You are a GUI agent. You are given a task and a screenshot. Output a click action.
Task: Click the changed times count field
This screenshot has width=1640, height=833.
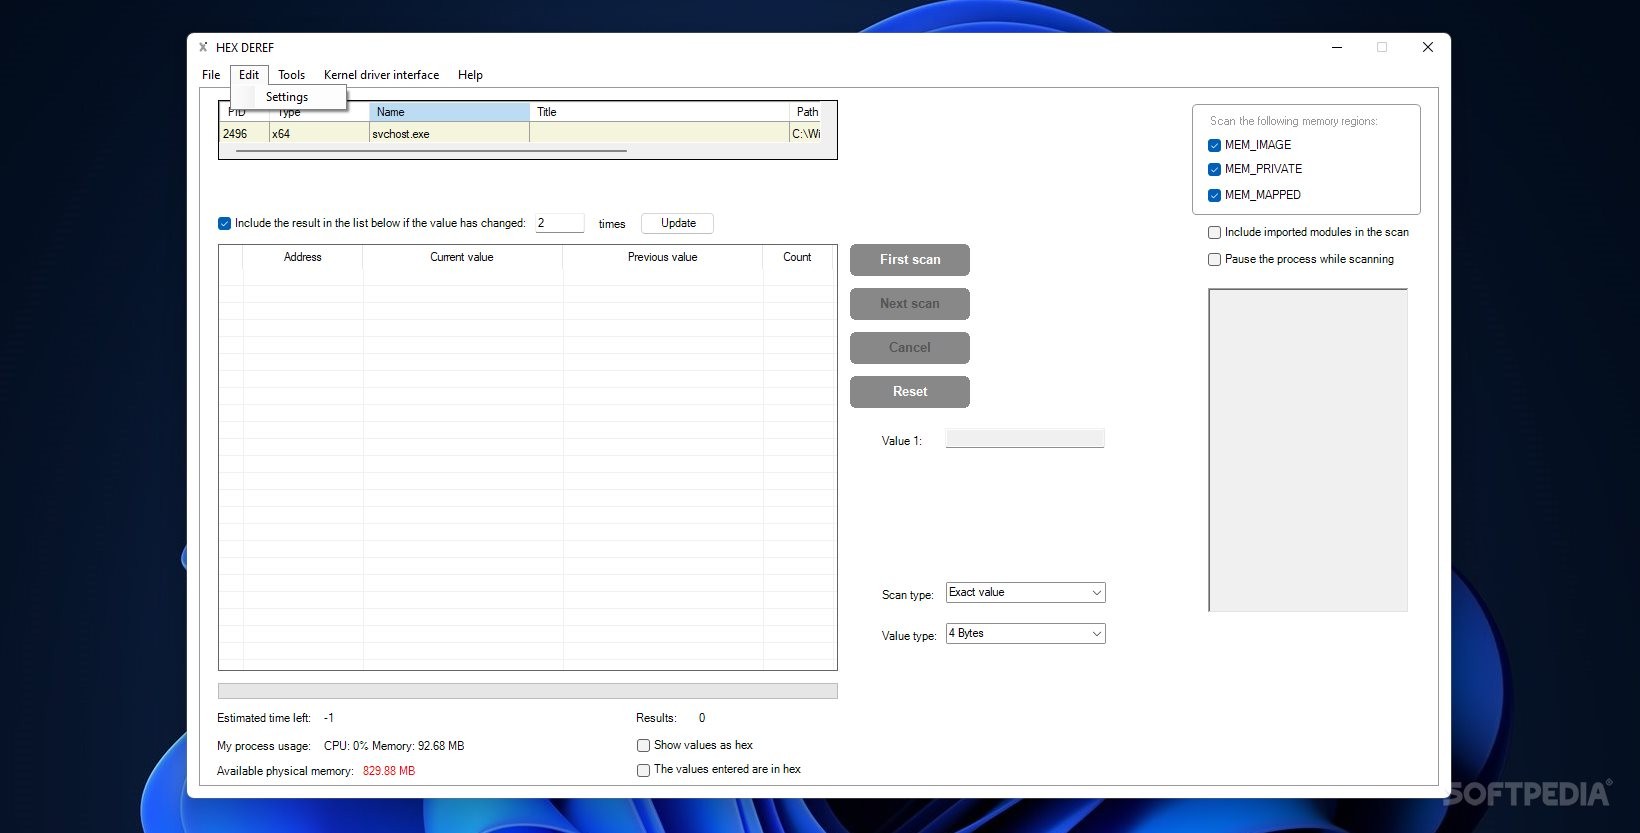[559, 223]
